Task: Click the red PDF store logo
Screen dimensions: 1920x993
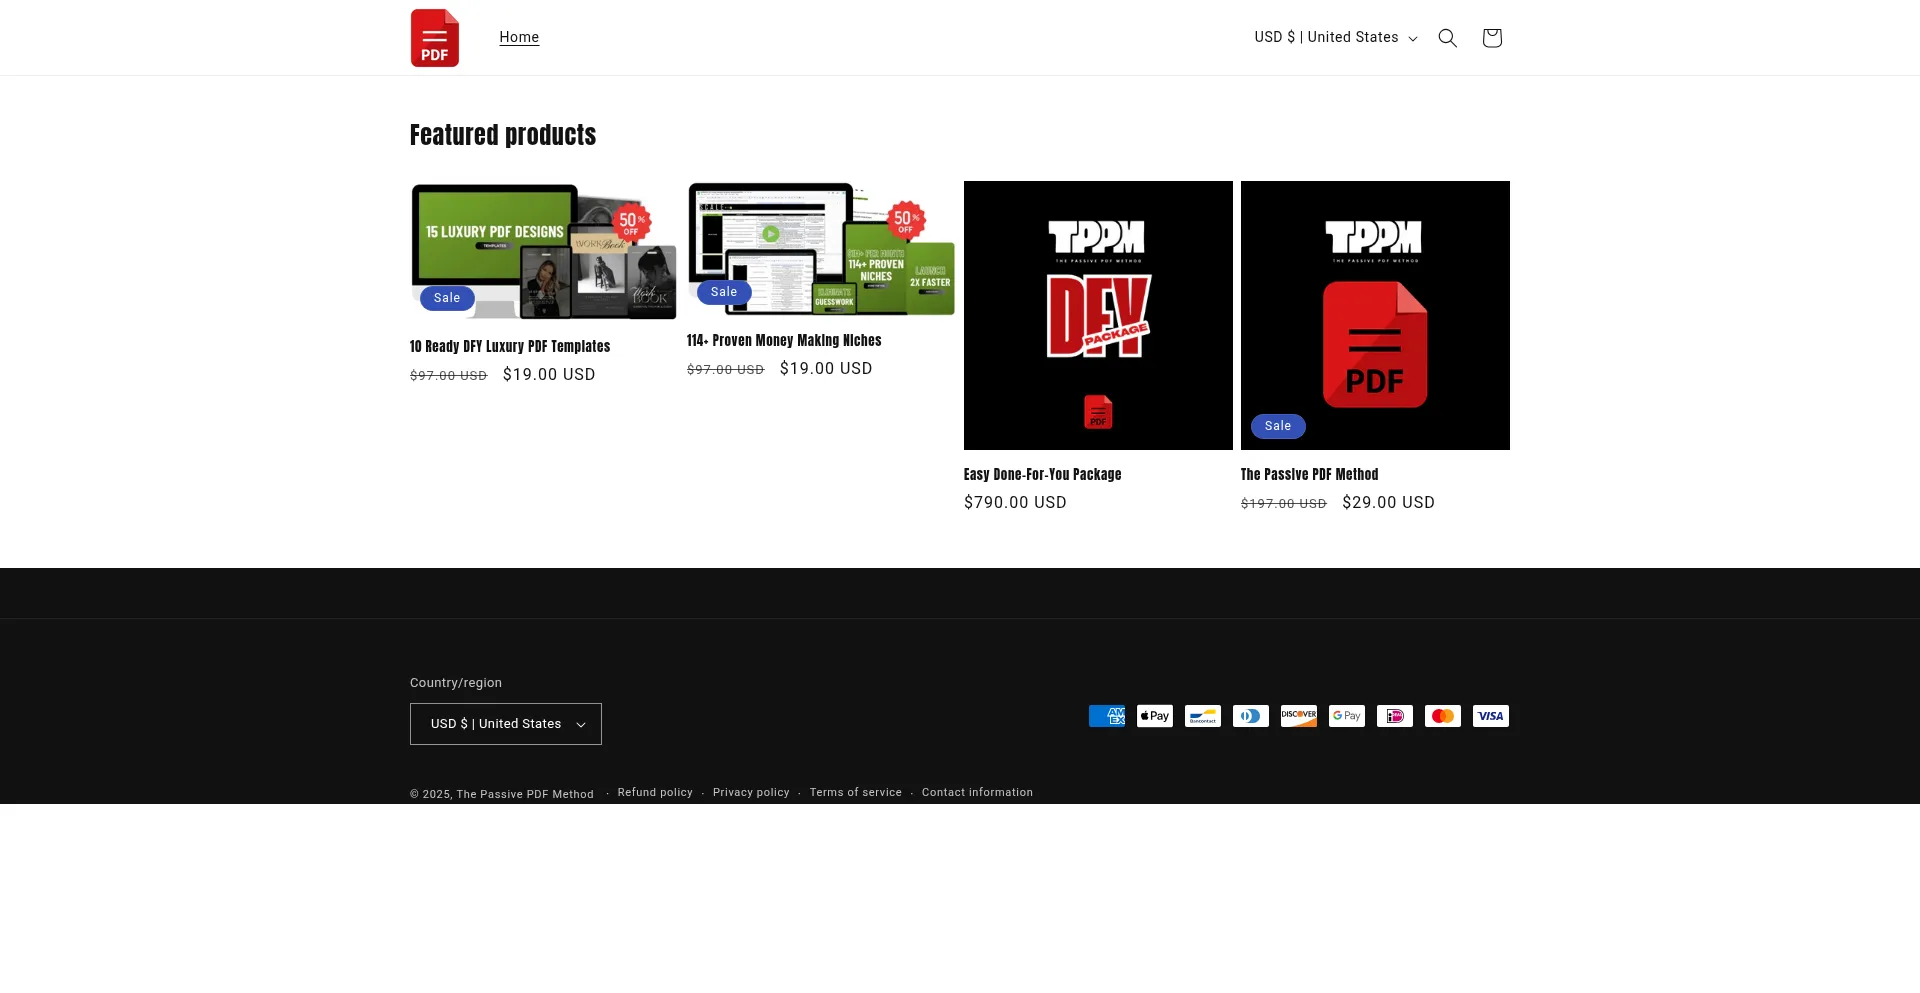Action: tap(434, 38)
